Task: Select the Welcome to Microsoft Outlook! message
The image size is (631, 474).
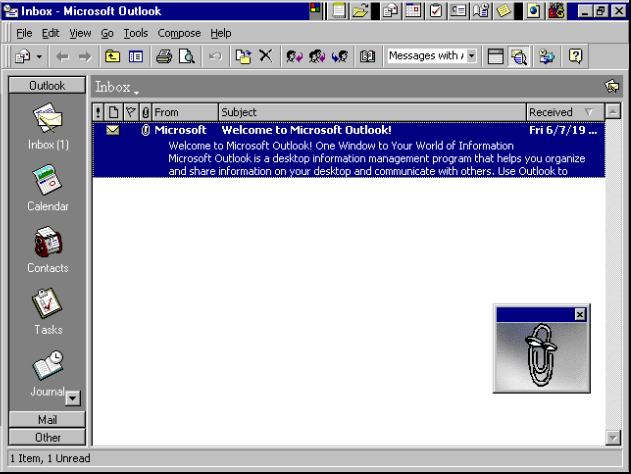Action: point(348,150)
